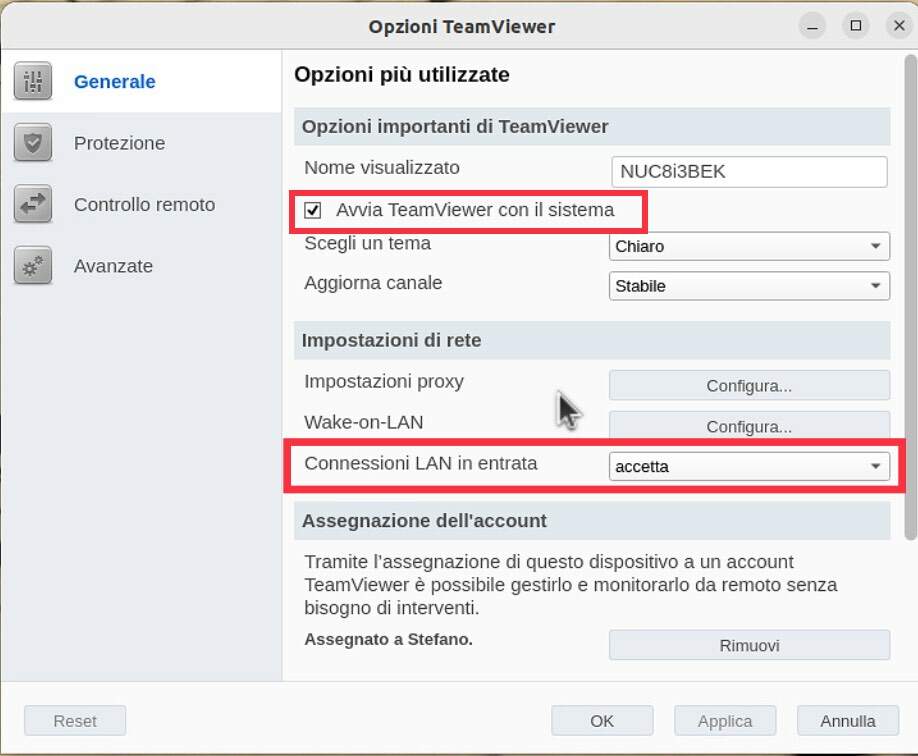Cancel changes with the Annulla button
The height and width of the screenshot is (756, 918).
click(x=848, y=721)
